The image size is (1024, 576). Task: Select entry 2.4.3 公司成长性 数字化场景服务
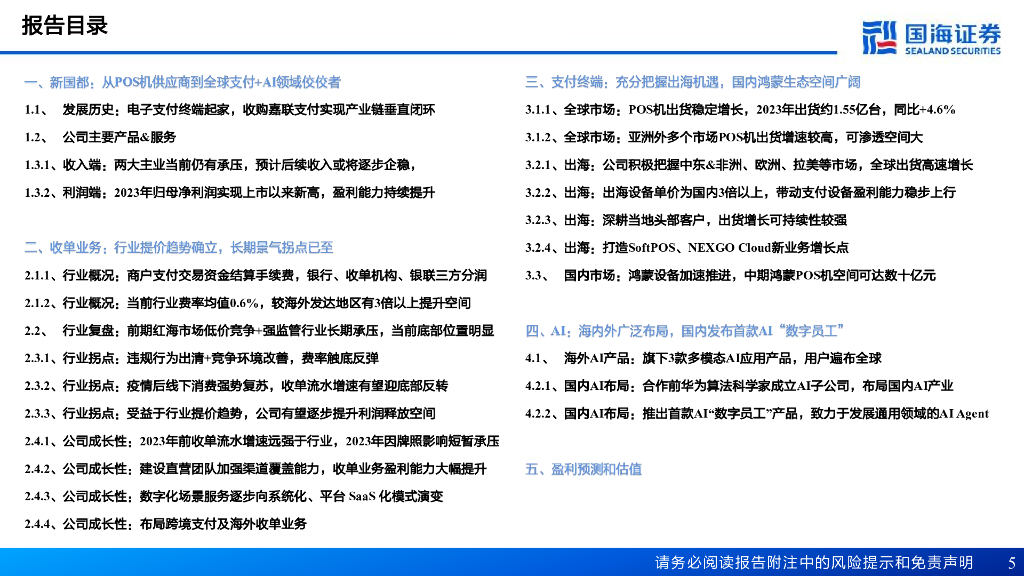(234, 496)
